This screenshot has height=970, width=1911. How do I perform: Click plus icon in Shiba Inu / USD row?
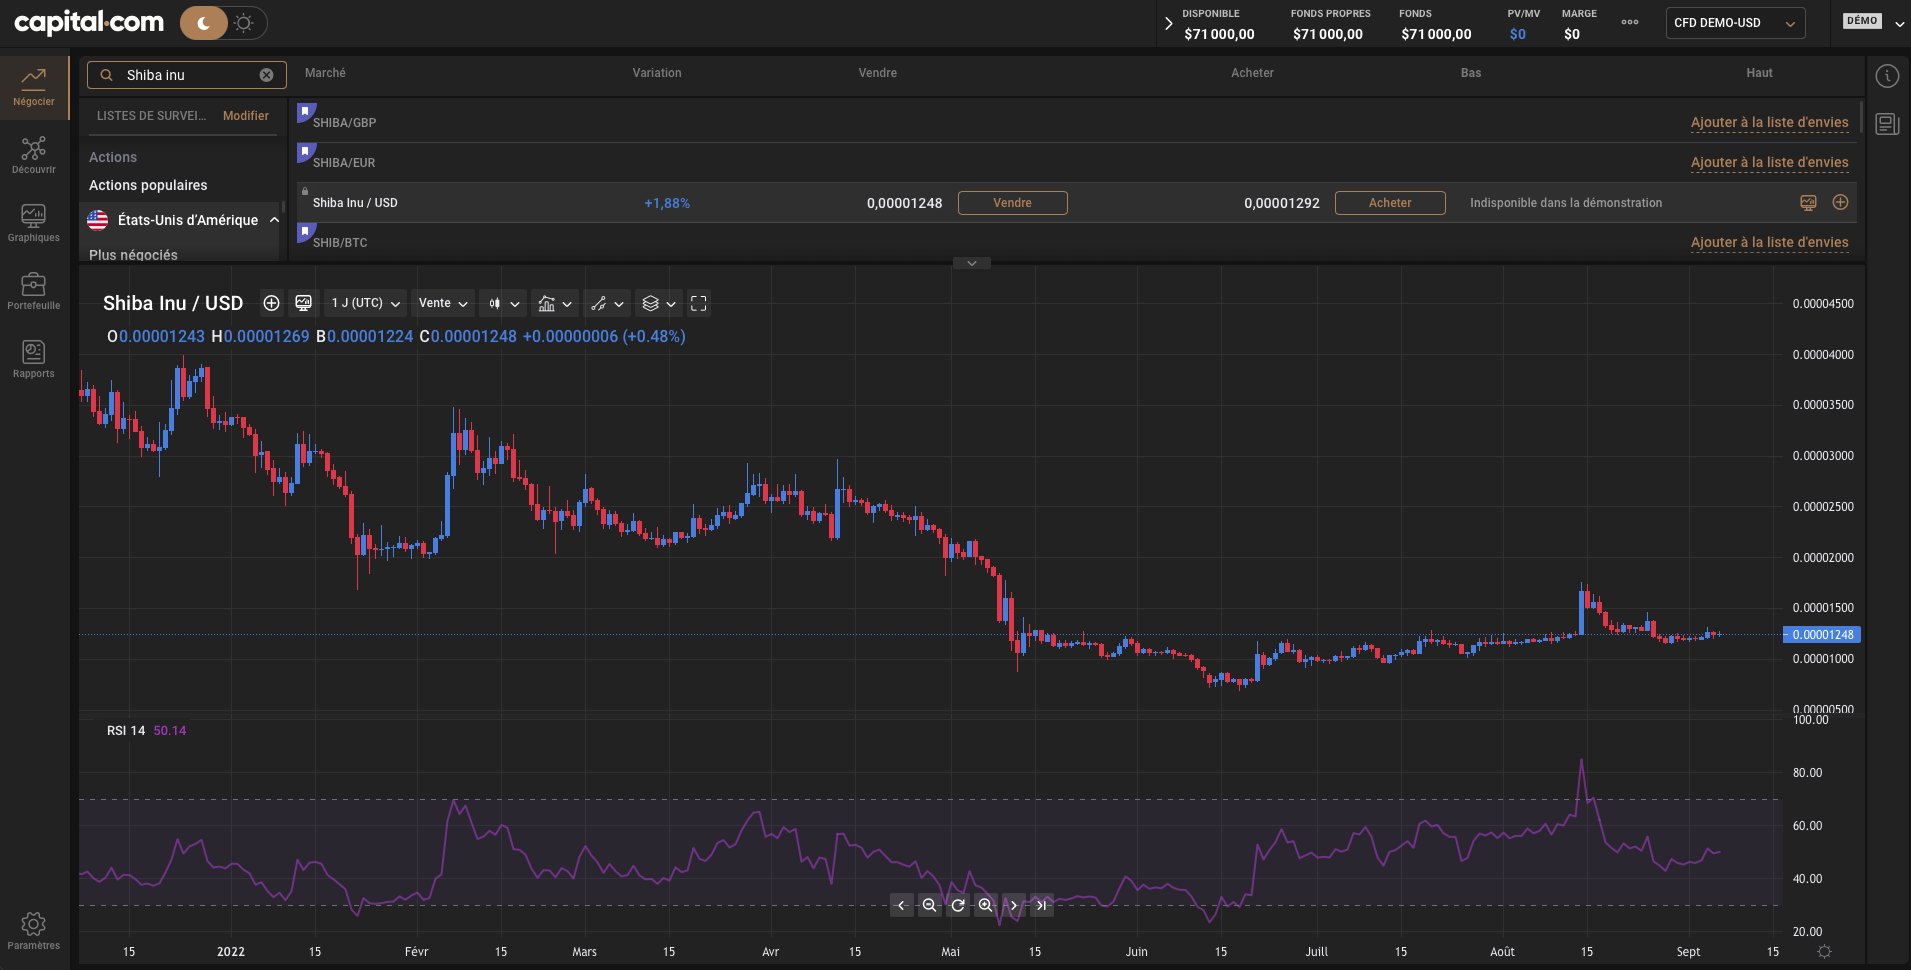(1840, 202)
